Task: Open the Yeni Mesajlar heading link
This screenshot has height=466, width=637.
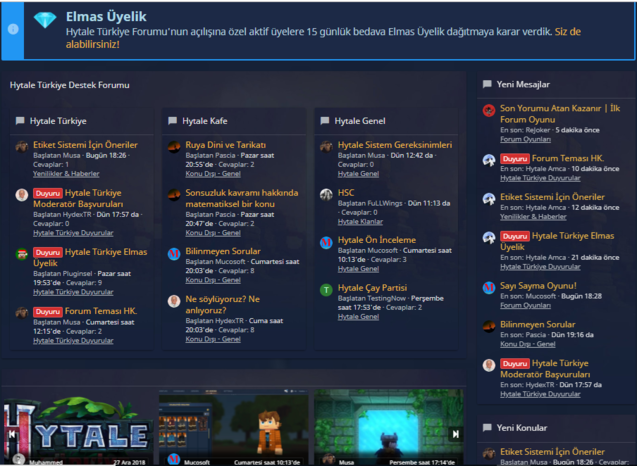Action: 523,85
